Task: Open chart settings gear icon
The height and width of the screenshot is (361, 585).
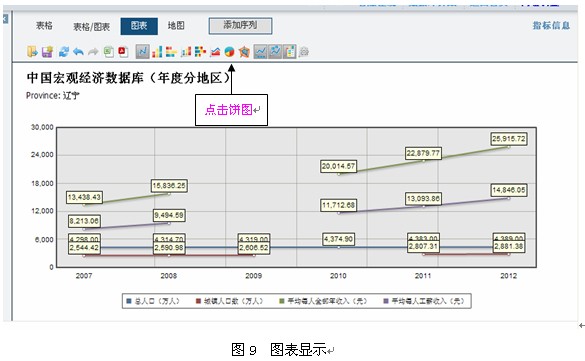Action: point(304,51)
